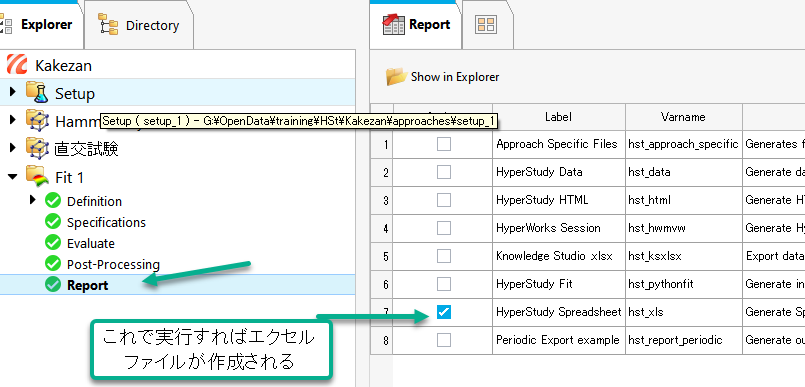Select the Definition step
This screenshot has height=387, width=805.
pyautogui.click(x=94, y=201)
